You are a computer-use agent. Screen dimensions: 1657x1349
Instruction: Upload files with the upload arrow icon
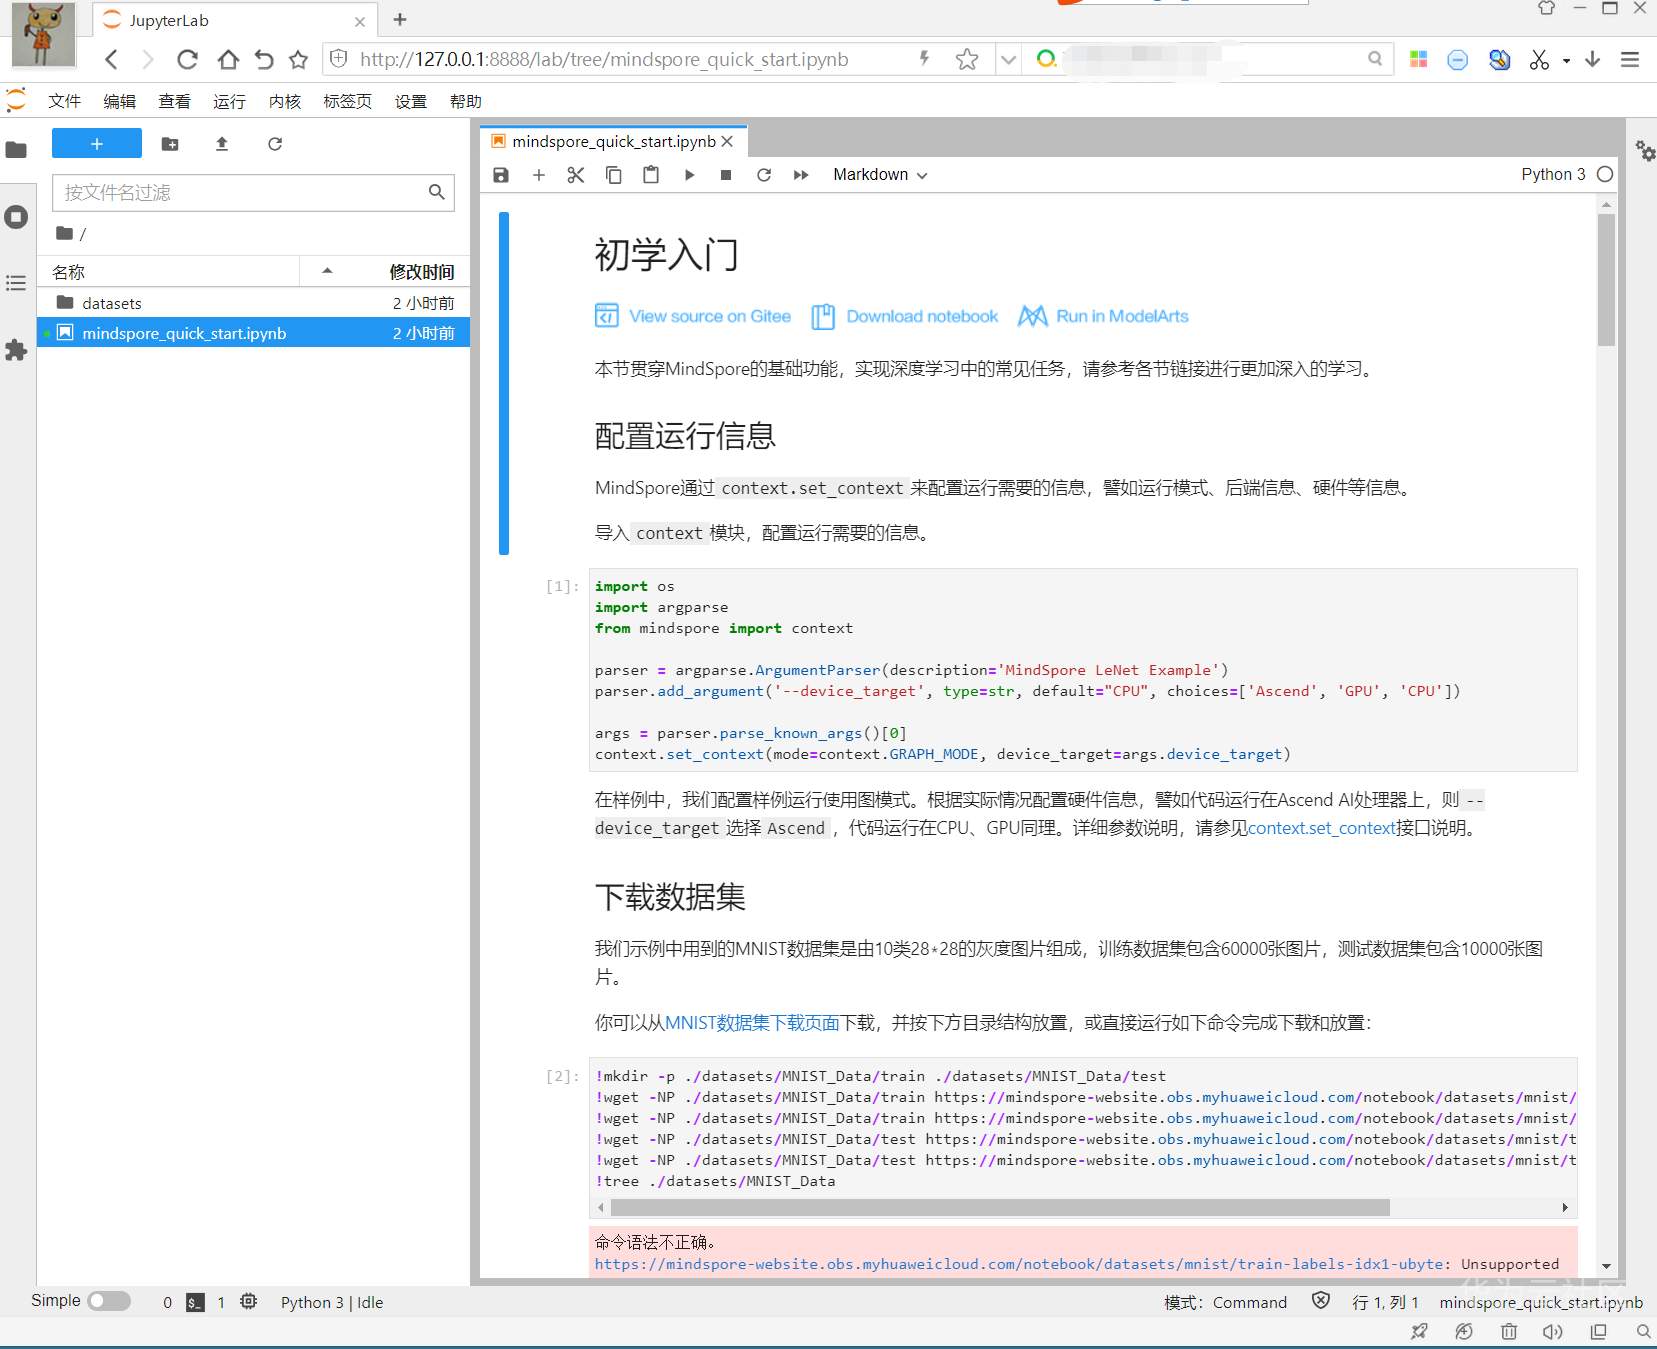click(222, 144)
